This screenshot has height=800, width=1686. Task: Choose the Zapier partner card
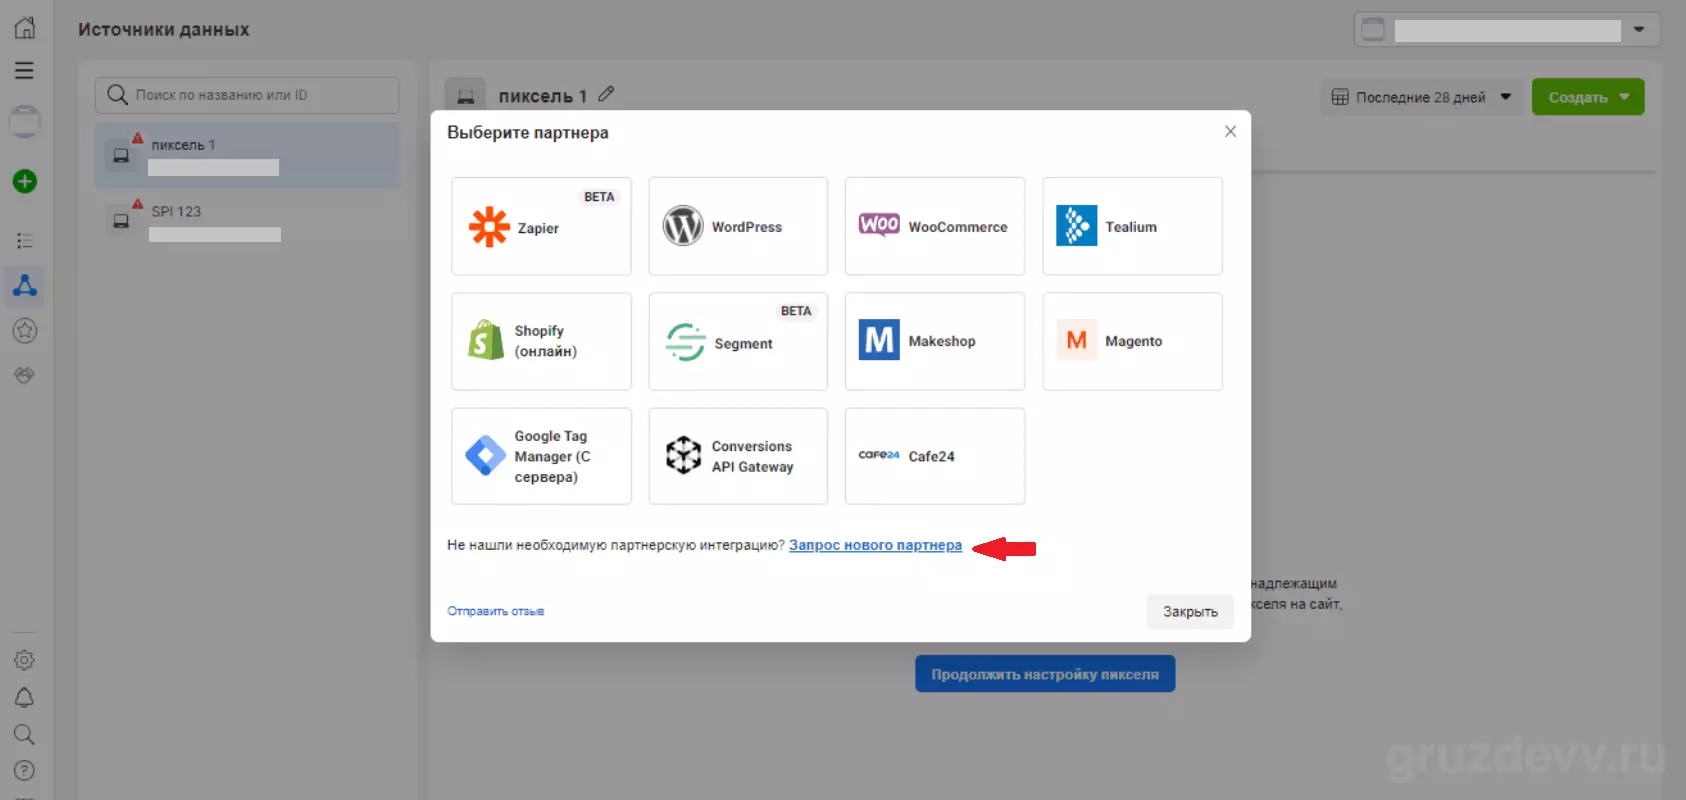point(541,226)
